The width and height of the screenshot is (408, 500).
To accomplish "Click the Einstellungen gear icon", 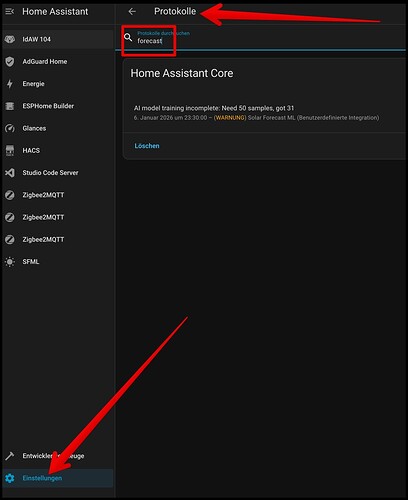I will (x=10, y=478).
